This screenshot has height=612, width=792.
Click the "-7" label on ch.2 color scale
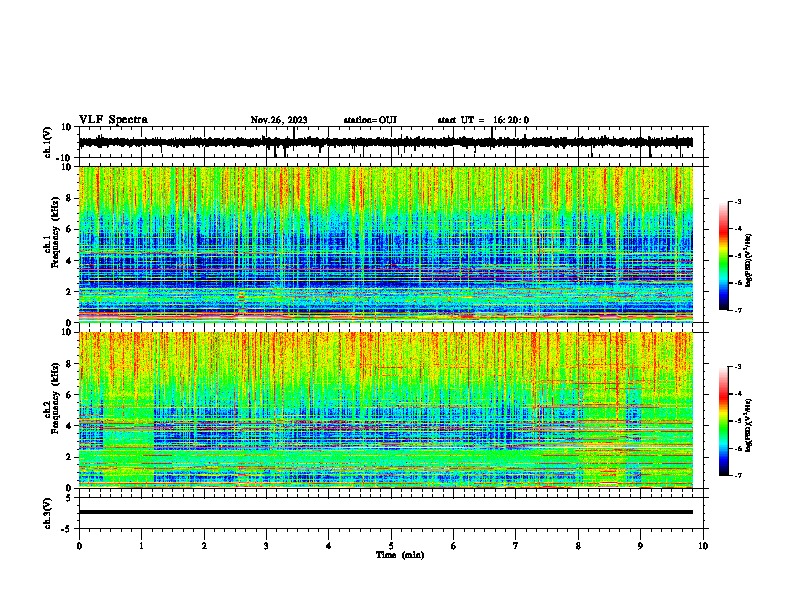[737, 476]
